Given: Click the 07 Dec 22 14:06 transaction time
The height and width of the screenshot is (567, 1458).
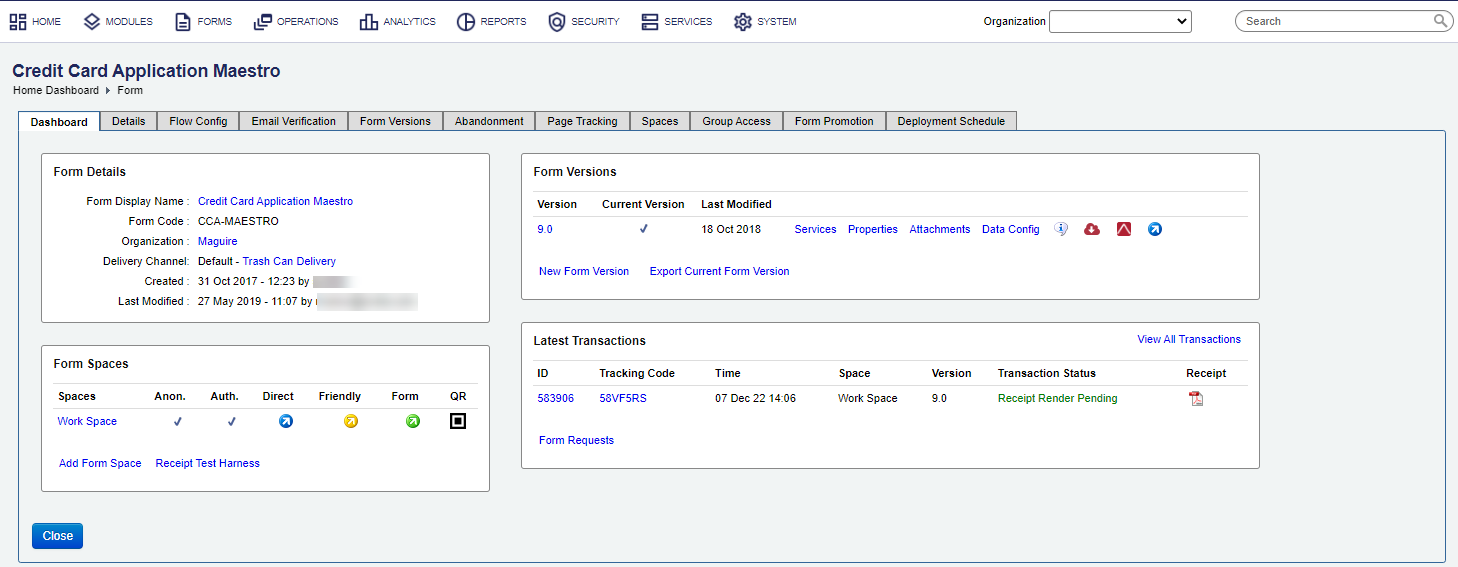Looking at the screenshot, I should (755, 398).
